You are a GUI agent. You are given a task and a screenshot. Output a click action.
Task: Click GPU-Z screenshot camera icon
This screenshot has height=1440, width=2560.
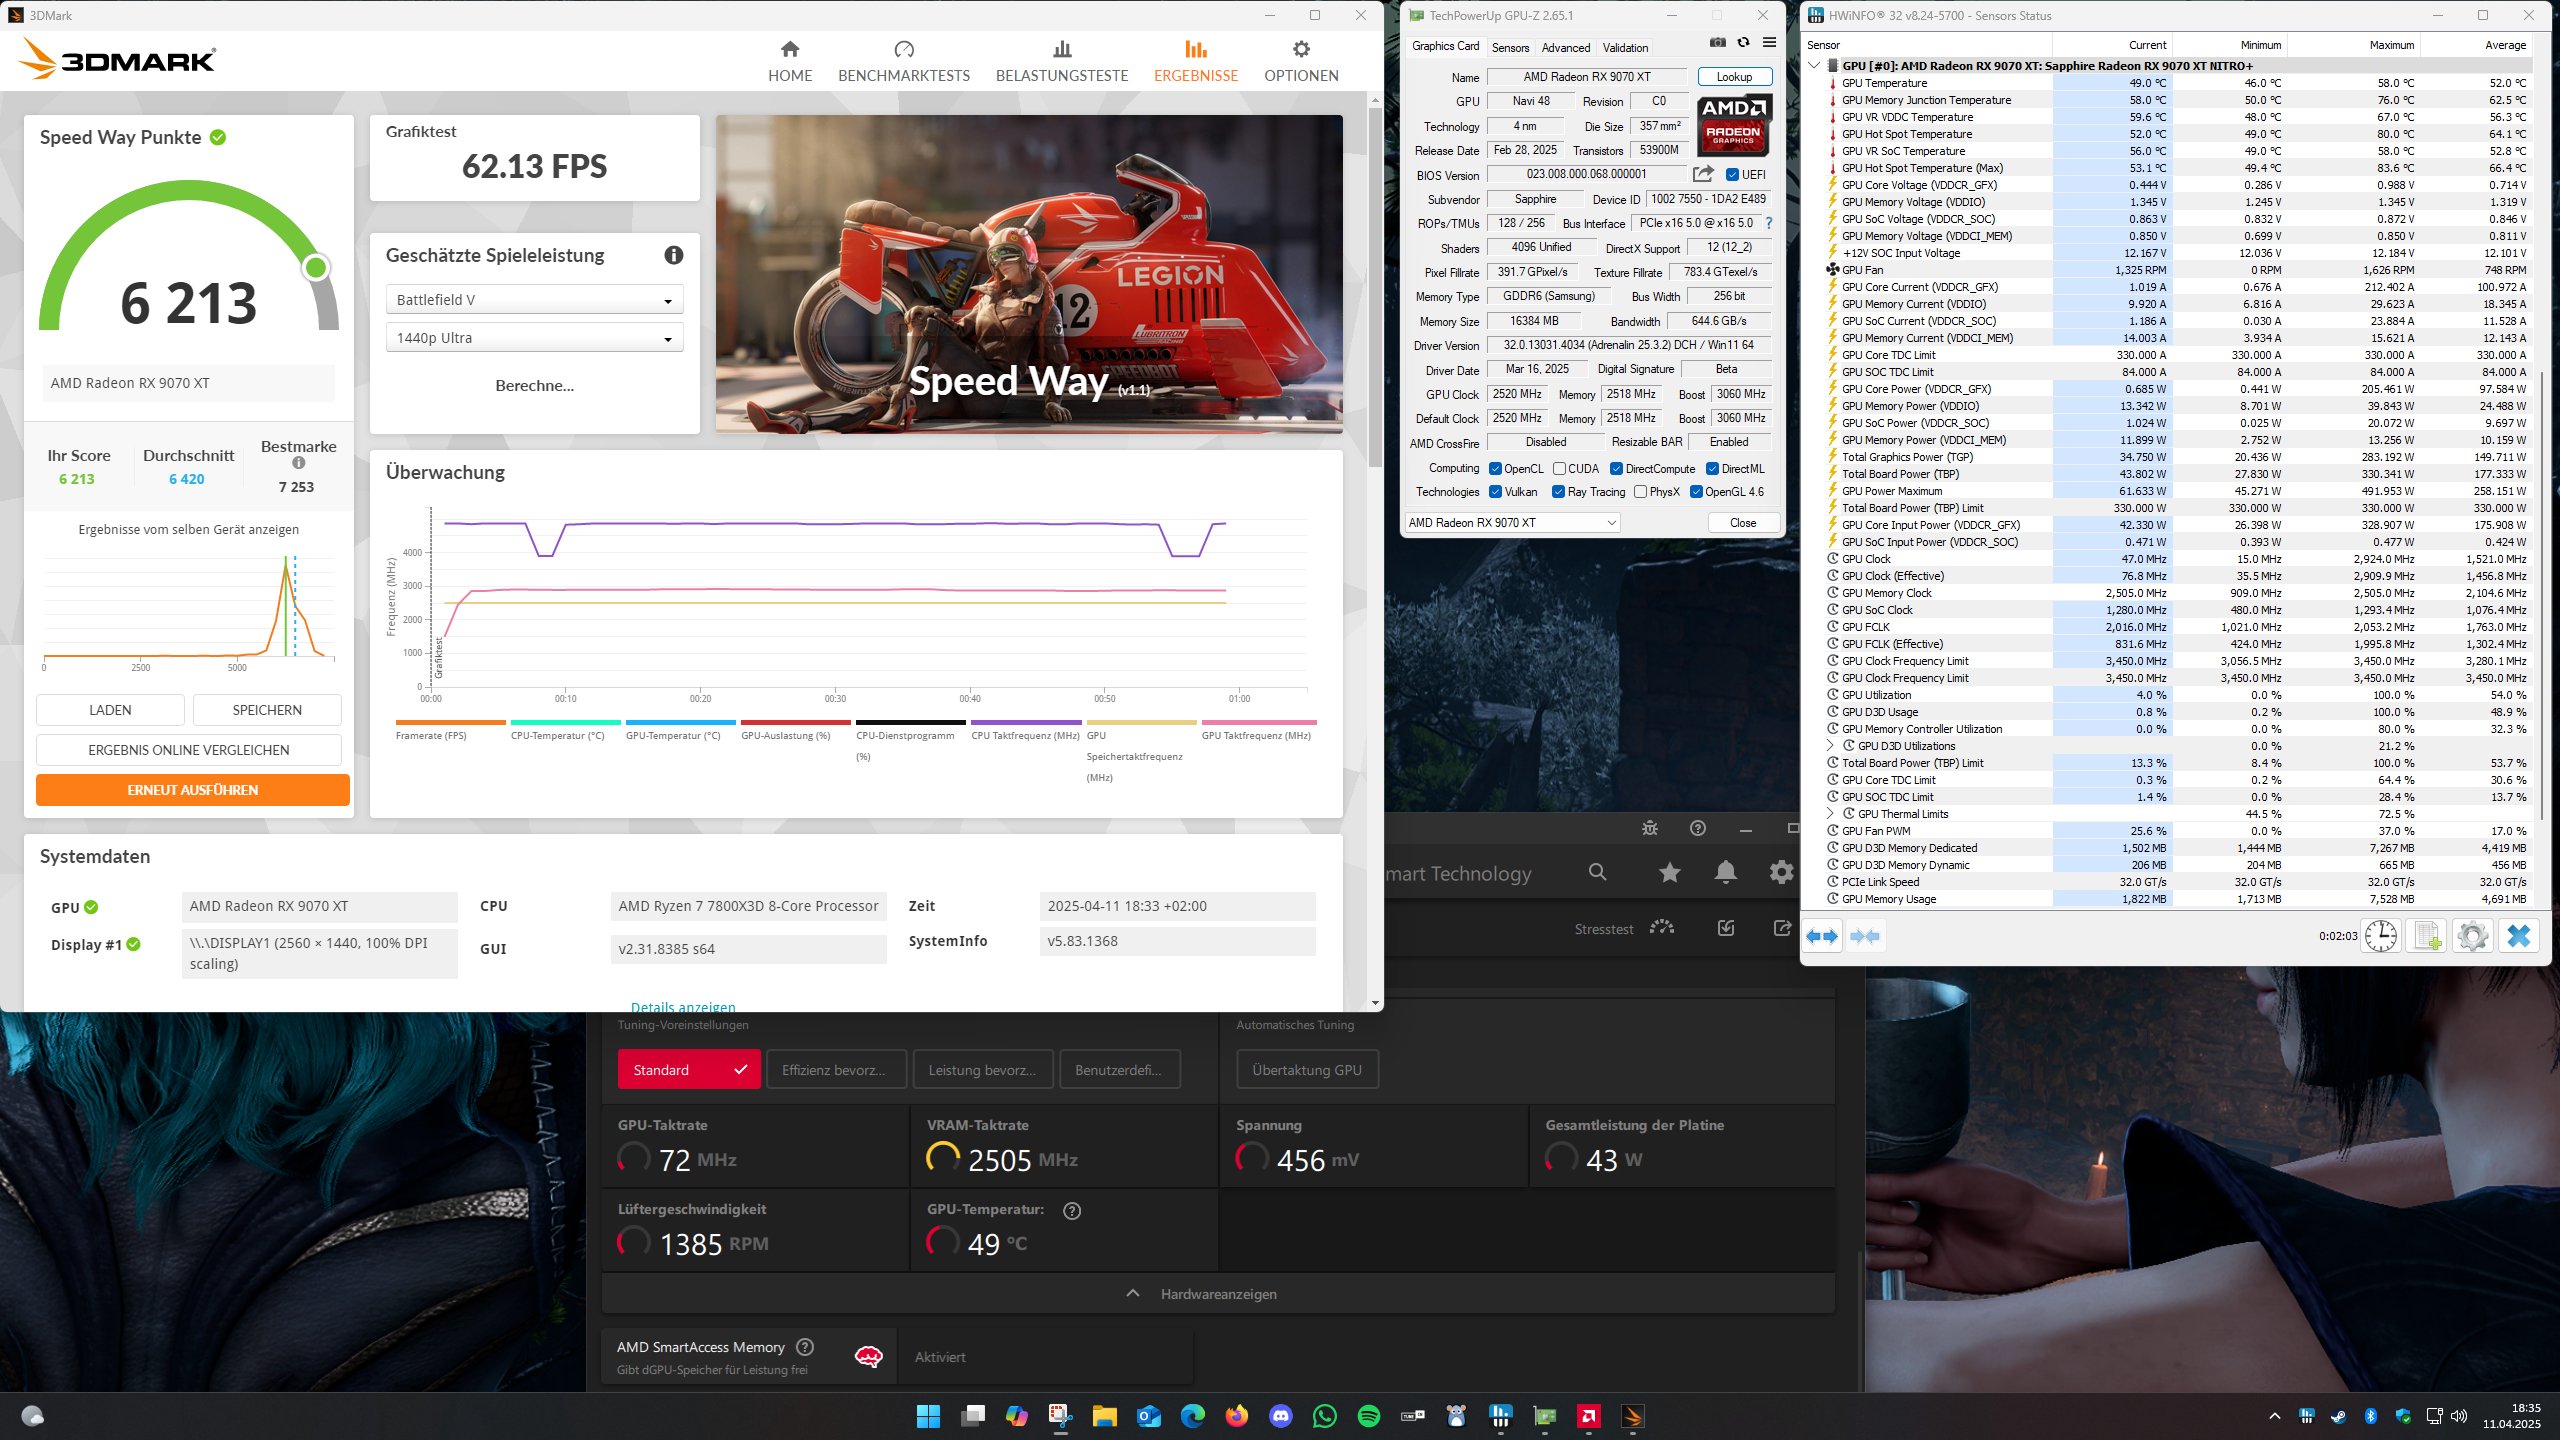1717,43
